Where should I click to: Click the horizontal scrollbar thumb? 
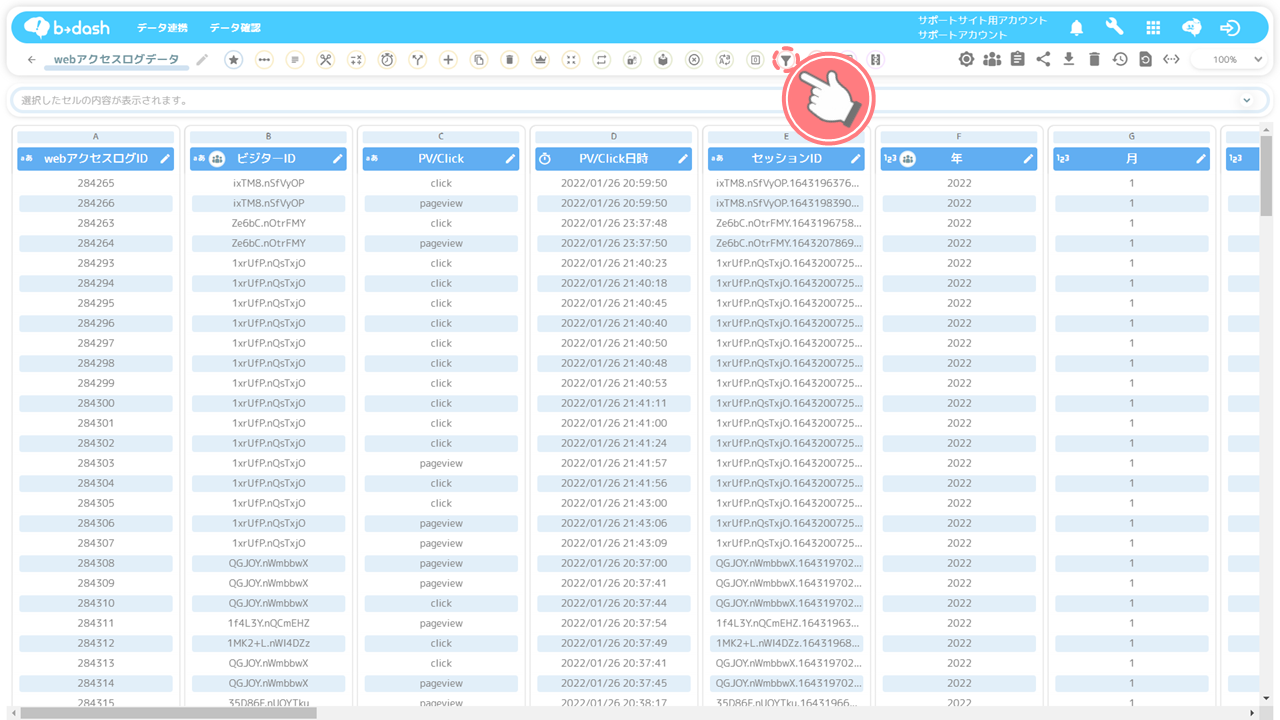pos(168,713)
